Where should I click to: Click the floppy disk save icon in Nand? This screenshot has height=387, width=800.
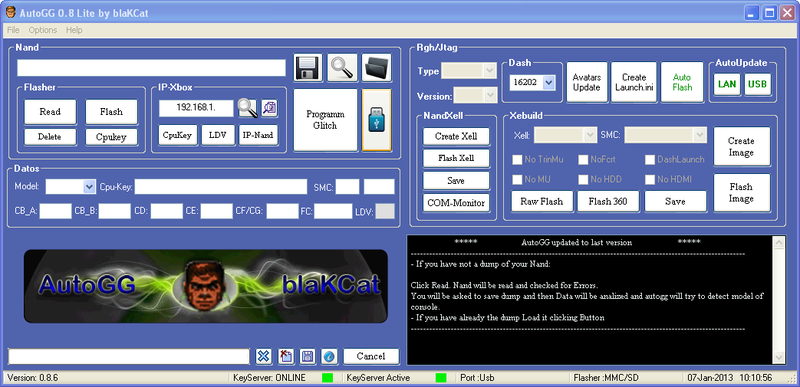pyautogui.click(x=308, y=68)
